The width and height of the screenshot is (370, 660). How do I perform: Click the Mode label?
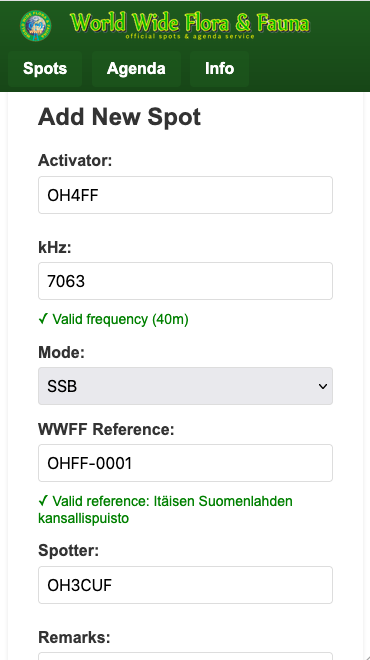click(x=61, y=352)
